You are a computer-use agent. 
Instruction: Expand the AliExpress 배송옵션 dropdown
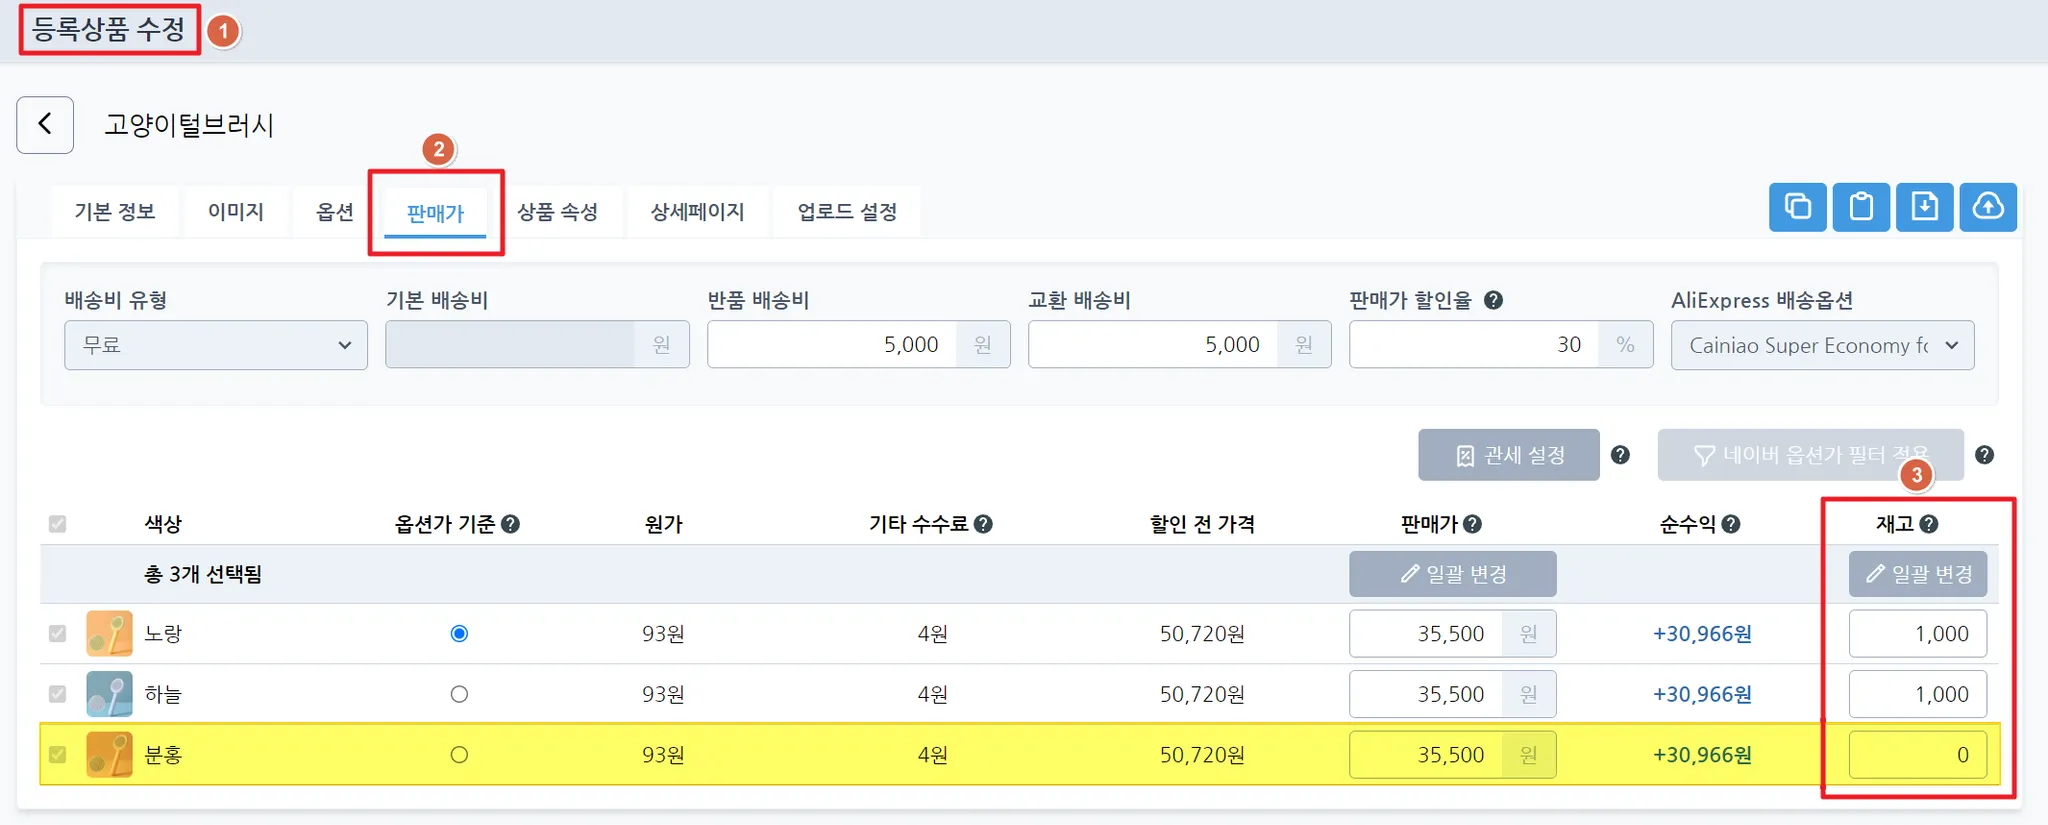pyautogui.click(x=1821, y=345)
